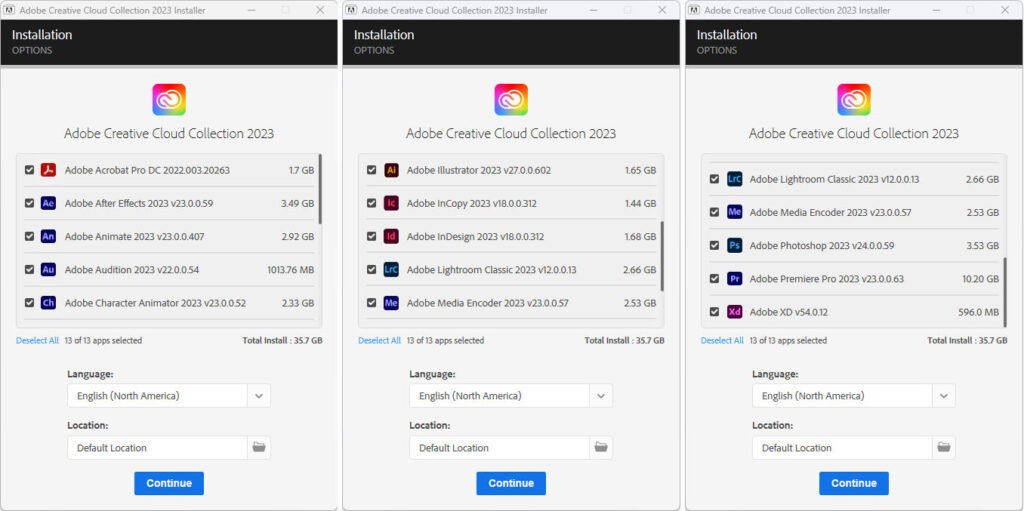Image resolution: width=1024 pixels, height=511 pixels.
Task: Click title bar app icon of right installer
Action: (x=694, y=10)
